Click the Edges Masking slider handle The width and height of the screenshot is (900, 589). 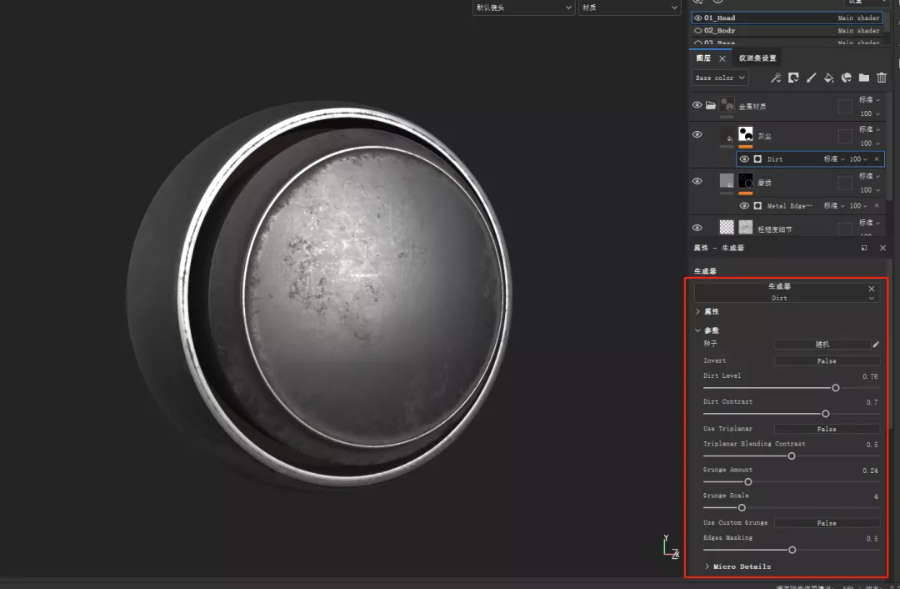pyautogui.click(x=792, y=550)
